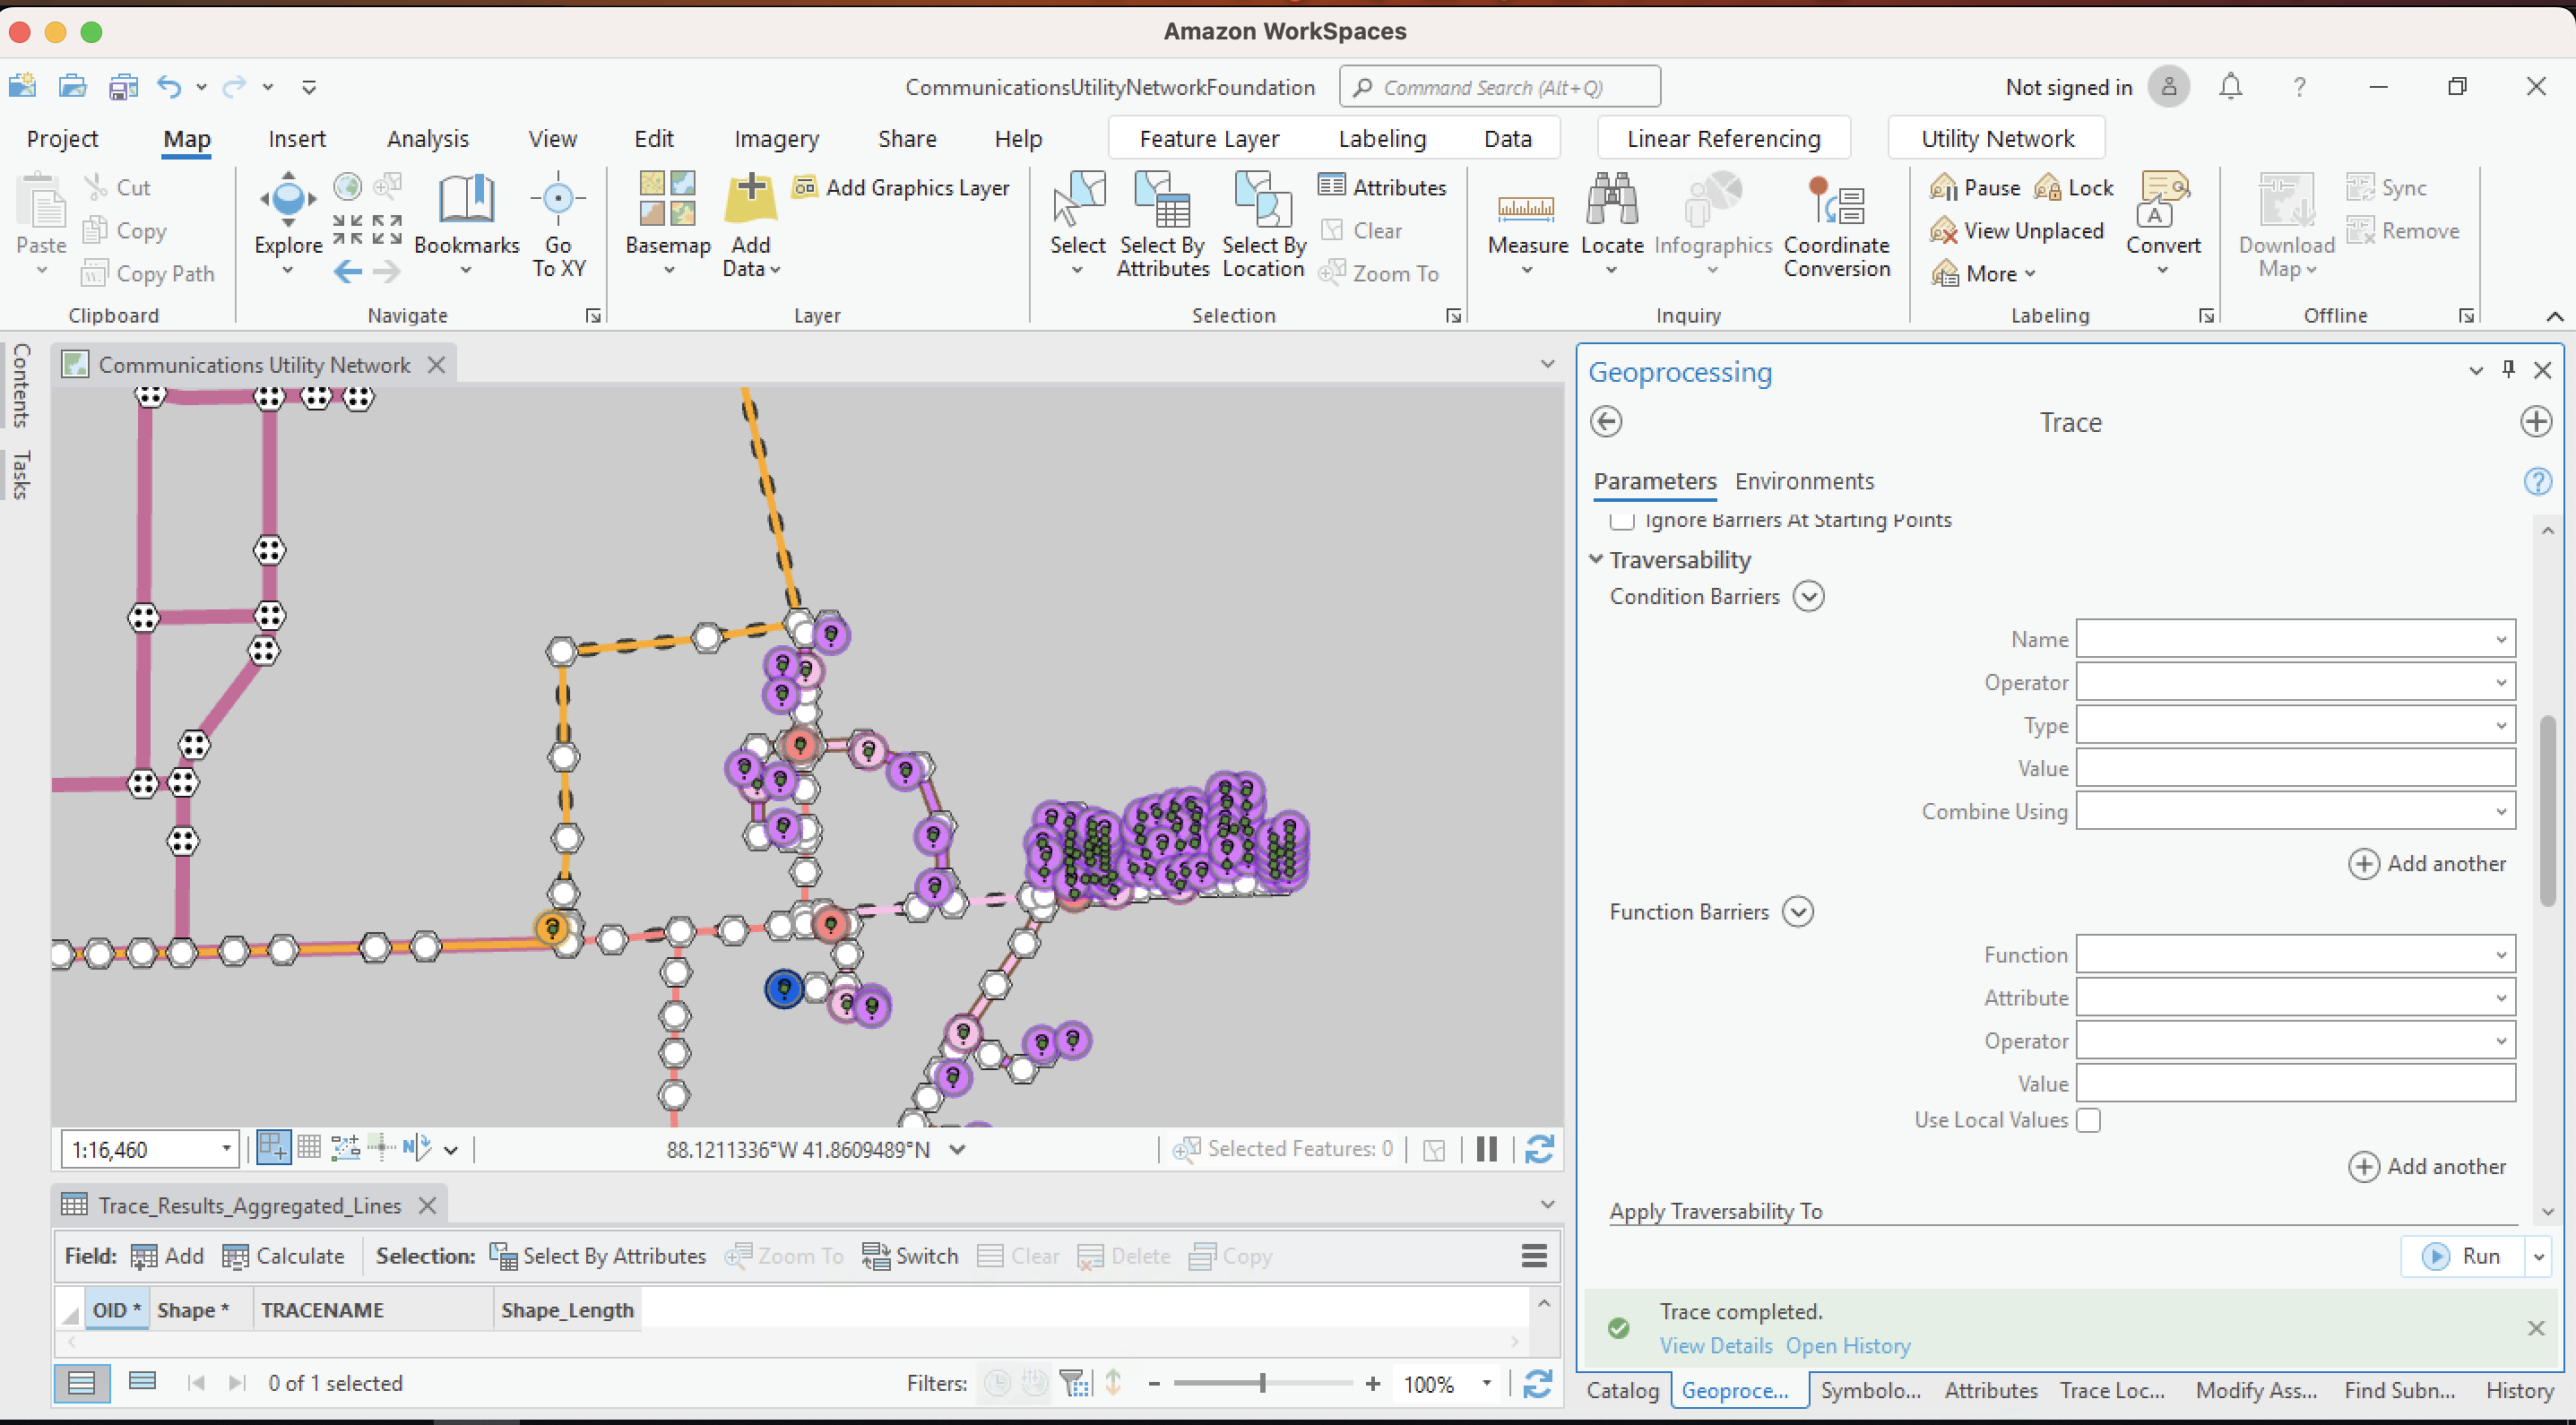Switch to Trace Locations pane tab
Viewport: 2576px width, 1425px height.
coord(2112,1390)
